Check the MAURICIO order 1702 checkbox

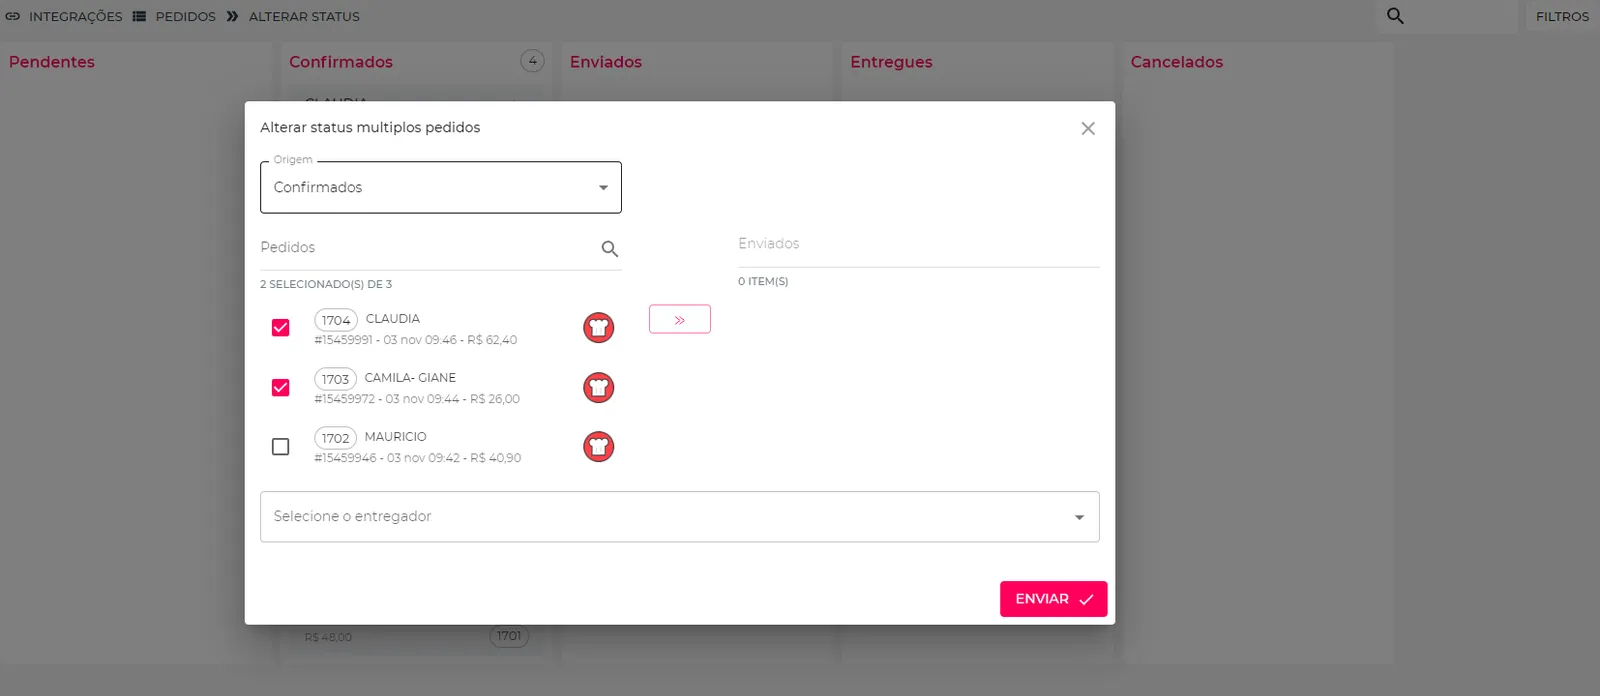coord(281,446)
